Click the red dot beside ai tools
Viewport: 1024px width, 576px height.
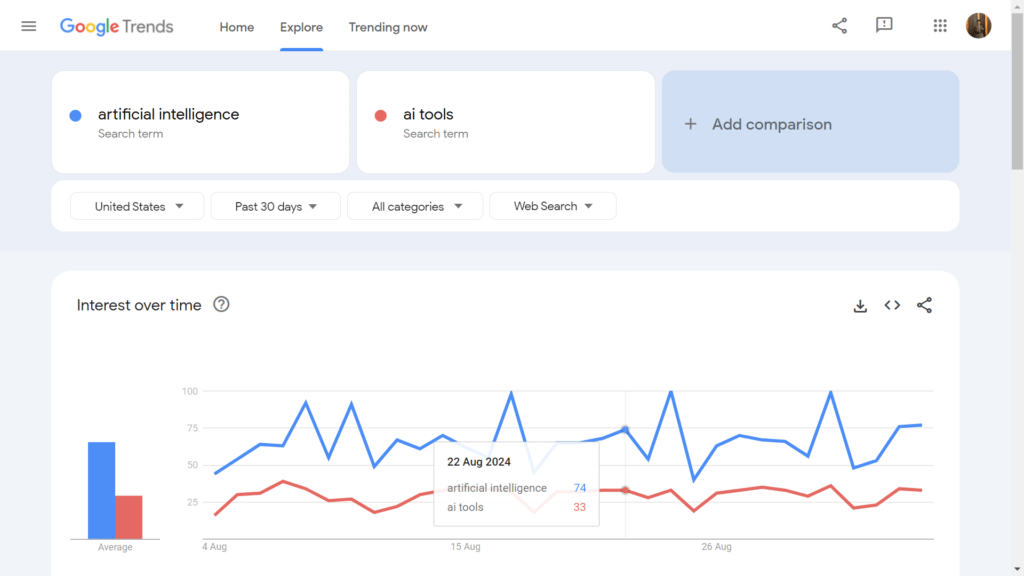(381, 116)
